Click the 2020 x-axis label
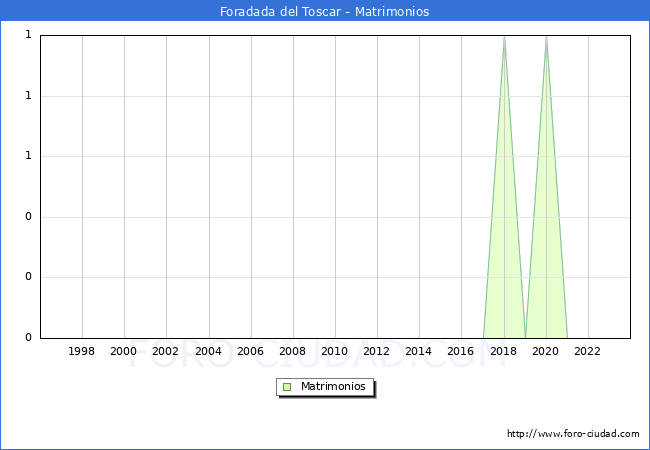650x450 pixels. pyautogui.click(x=546, y=351)
